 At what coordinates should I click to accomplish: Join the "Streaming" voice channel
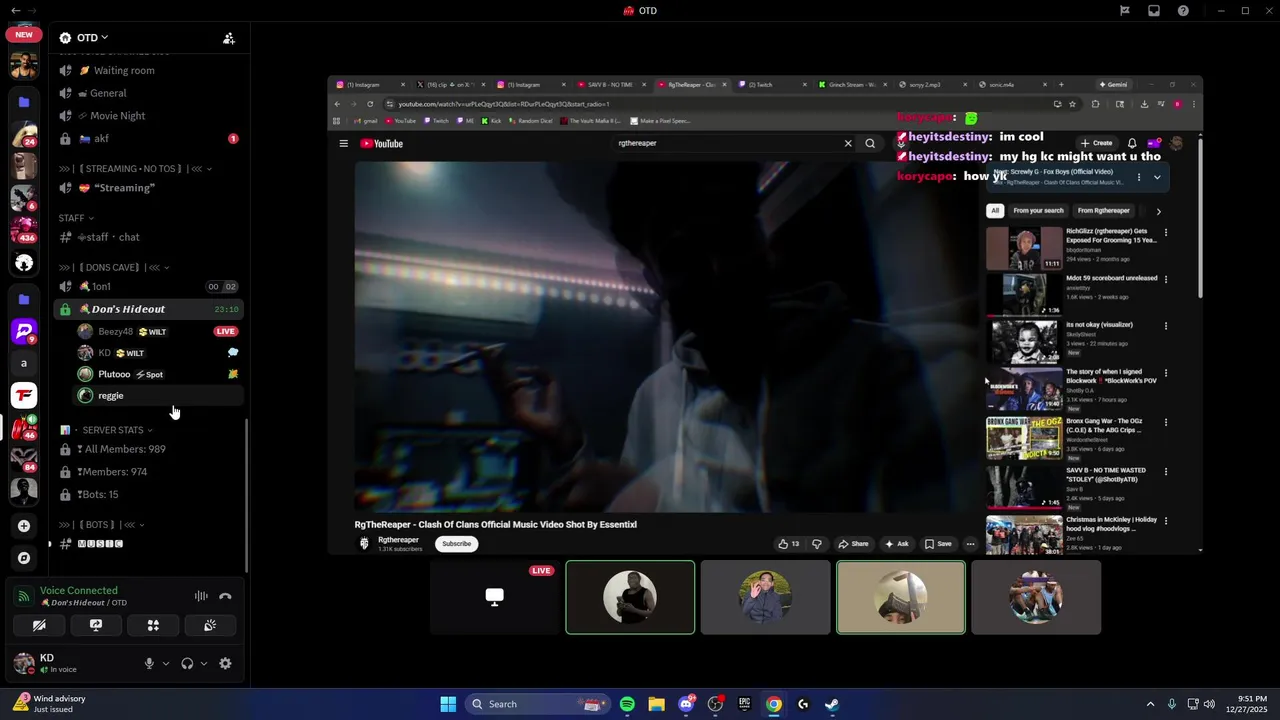148,188
